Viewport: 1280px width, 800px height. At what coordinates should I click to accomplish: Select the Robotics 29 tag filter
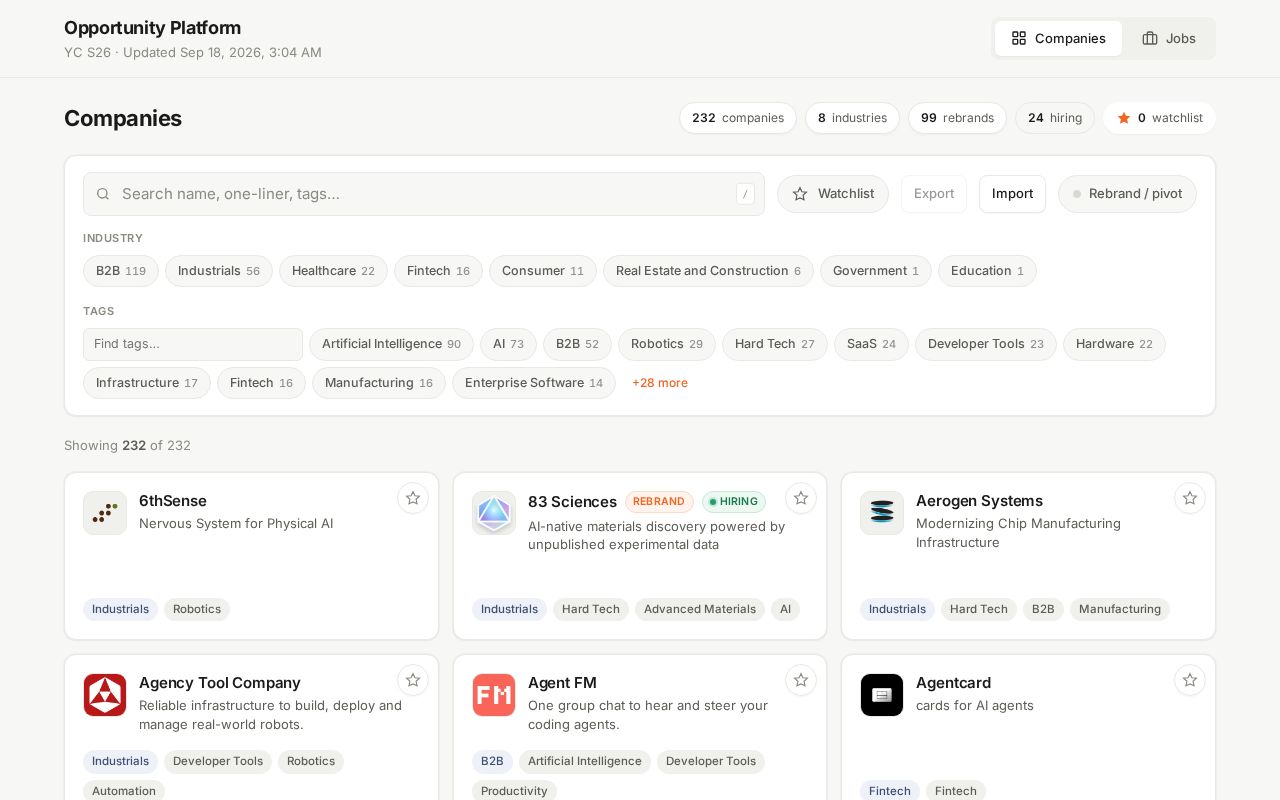[x=667, y=344]
